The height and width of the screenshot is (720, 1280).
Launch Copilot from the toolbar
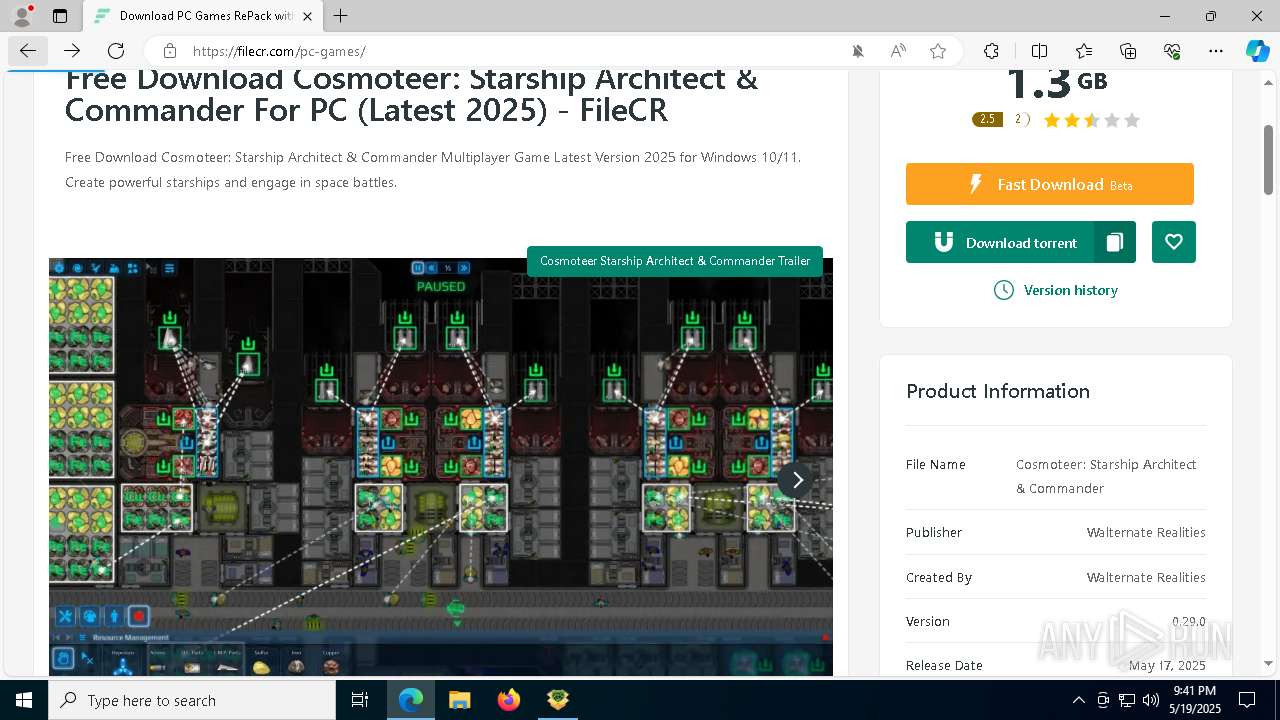(x=1257, y=51)
